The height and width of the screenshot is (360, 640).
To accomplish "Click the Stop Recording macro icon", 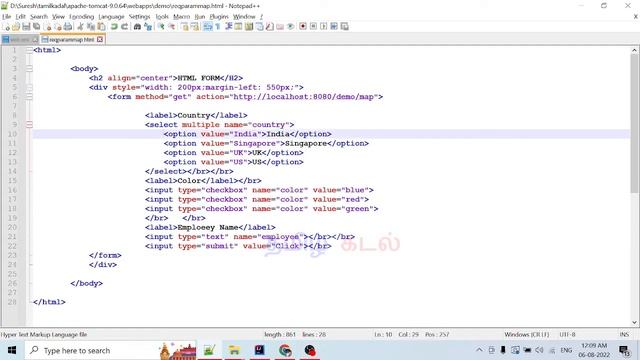I will point(313,27).
